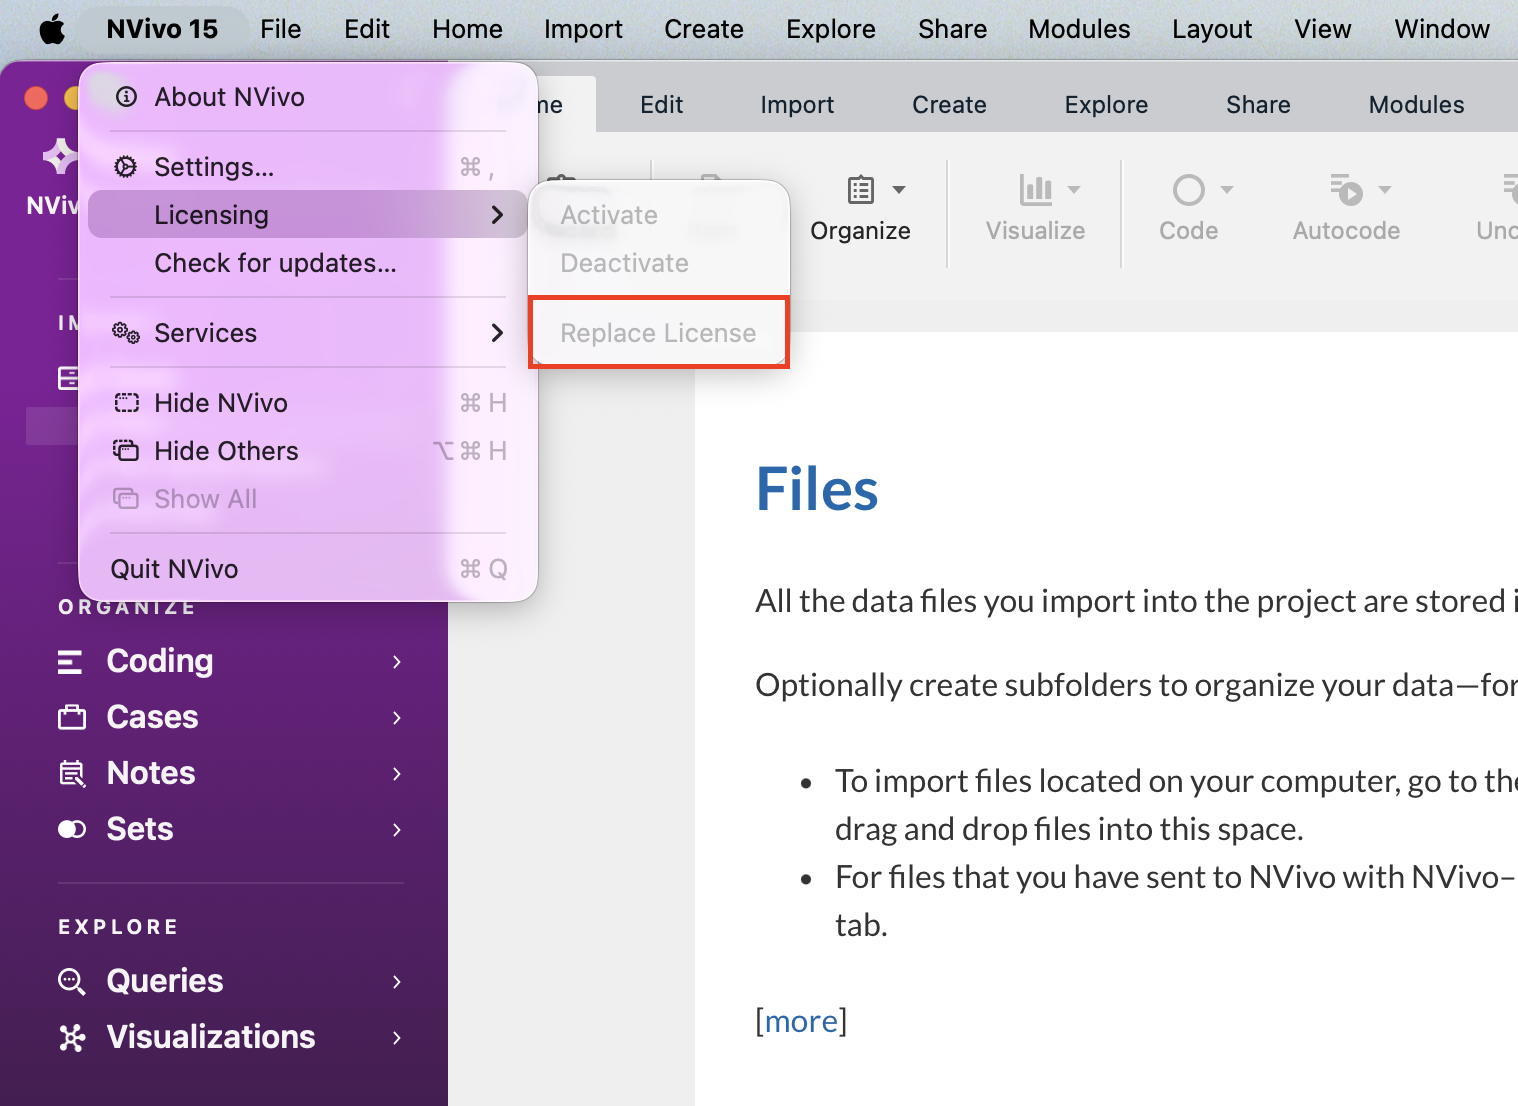Click the red close window button
Image resolution: width=1518 pixels, height=1106 pixels.
pos(36,97)
